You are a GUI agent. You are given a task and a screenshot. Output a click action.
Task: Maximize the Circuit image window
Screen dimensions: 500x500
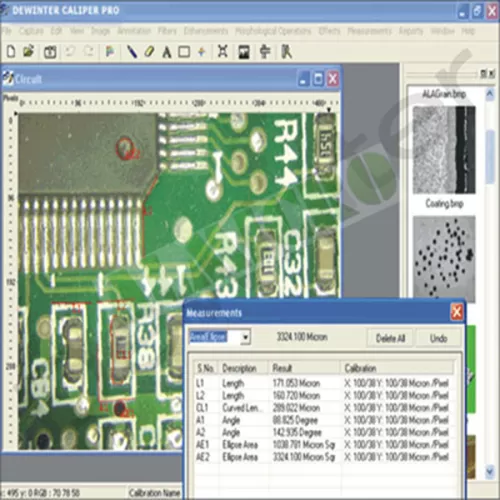[x=318, y=79]
